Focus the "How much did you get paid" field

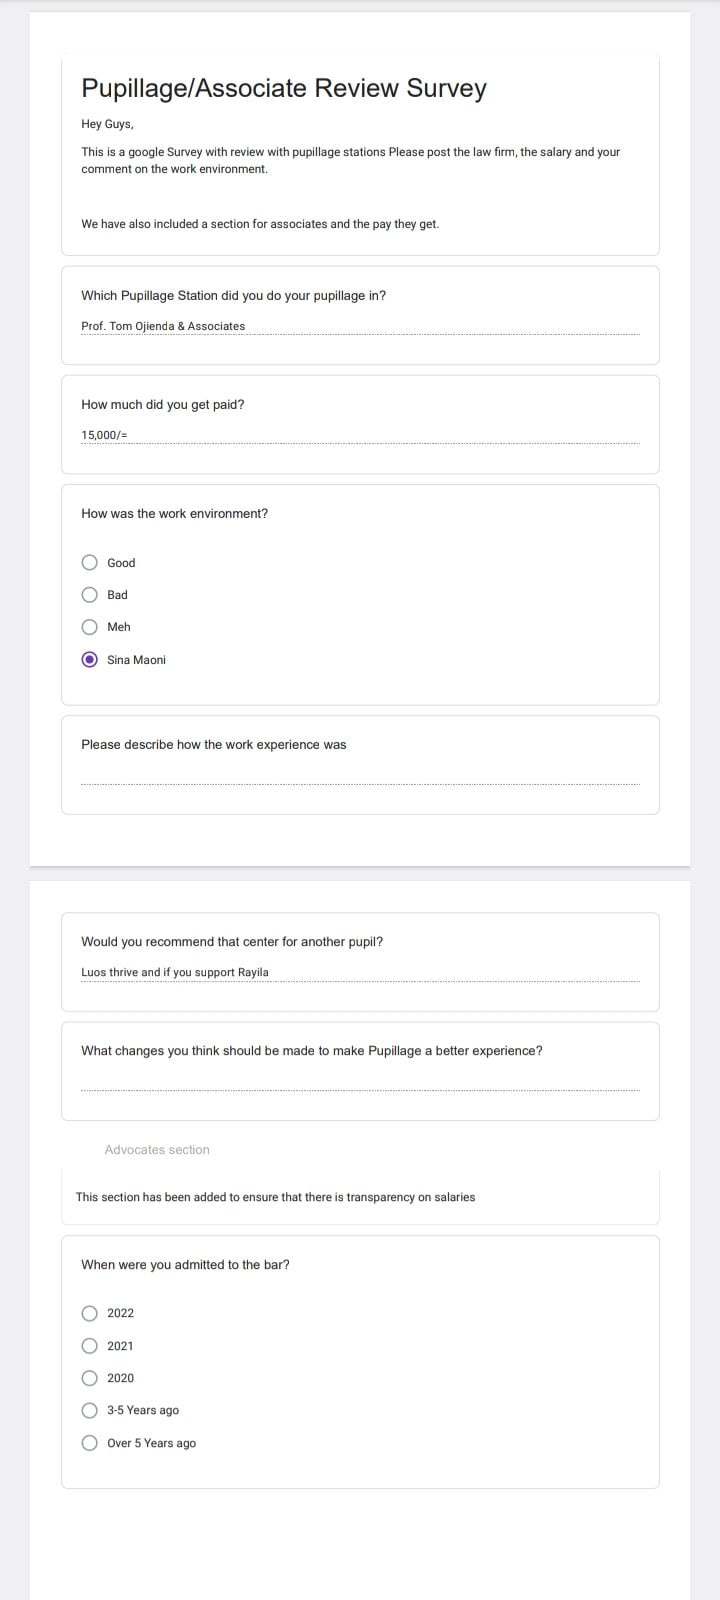click(360, 435)
